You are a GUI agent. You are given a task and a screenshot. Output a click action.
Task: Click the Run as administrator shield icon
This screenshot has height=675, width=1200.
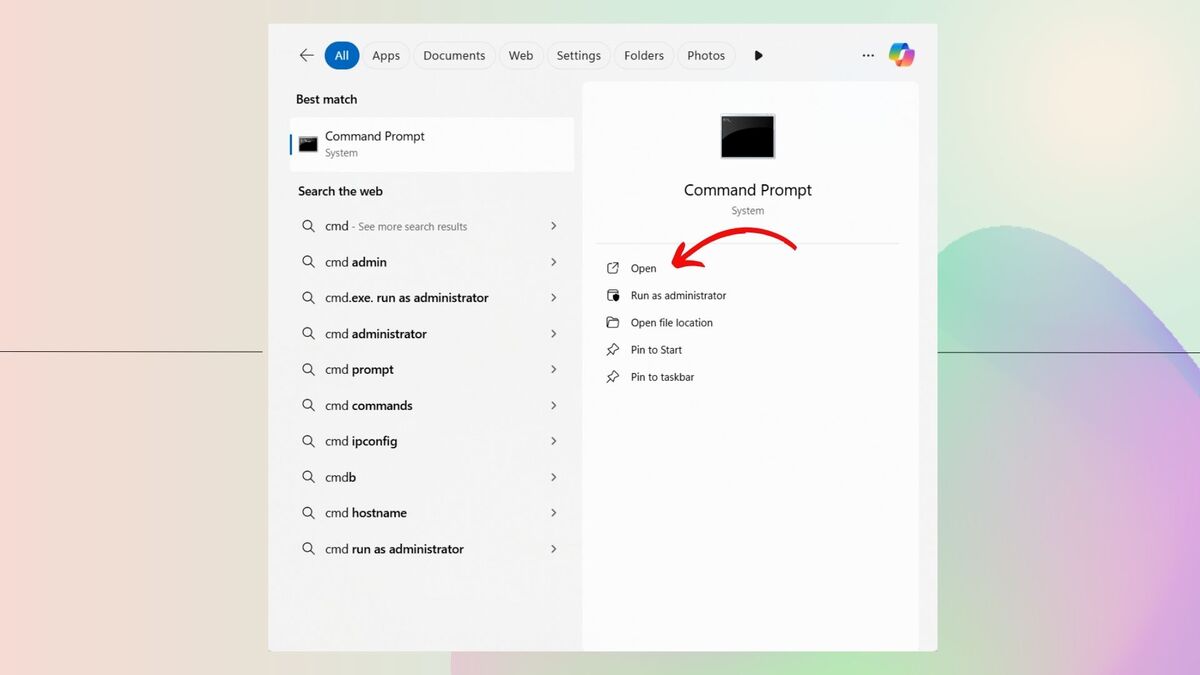[x=613, y=295]
